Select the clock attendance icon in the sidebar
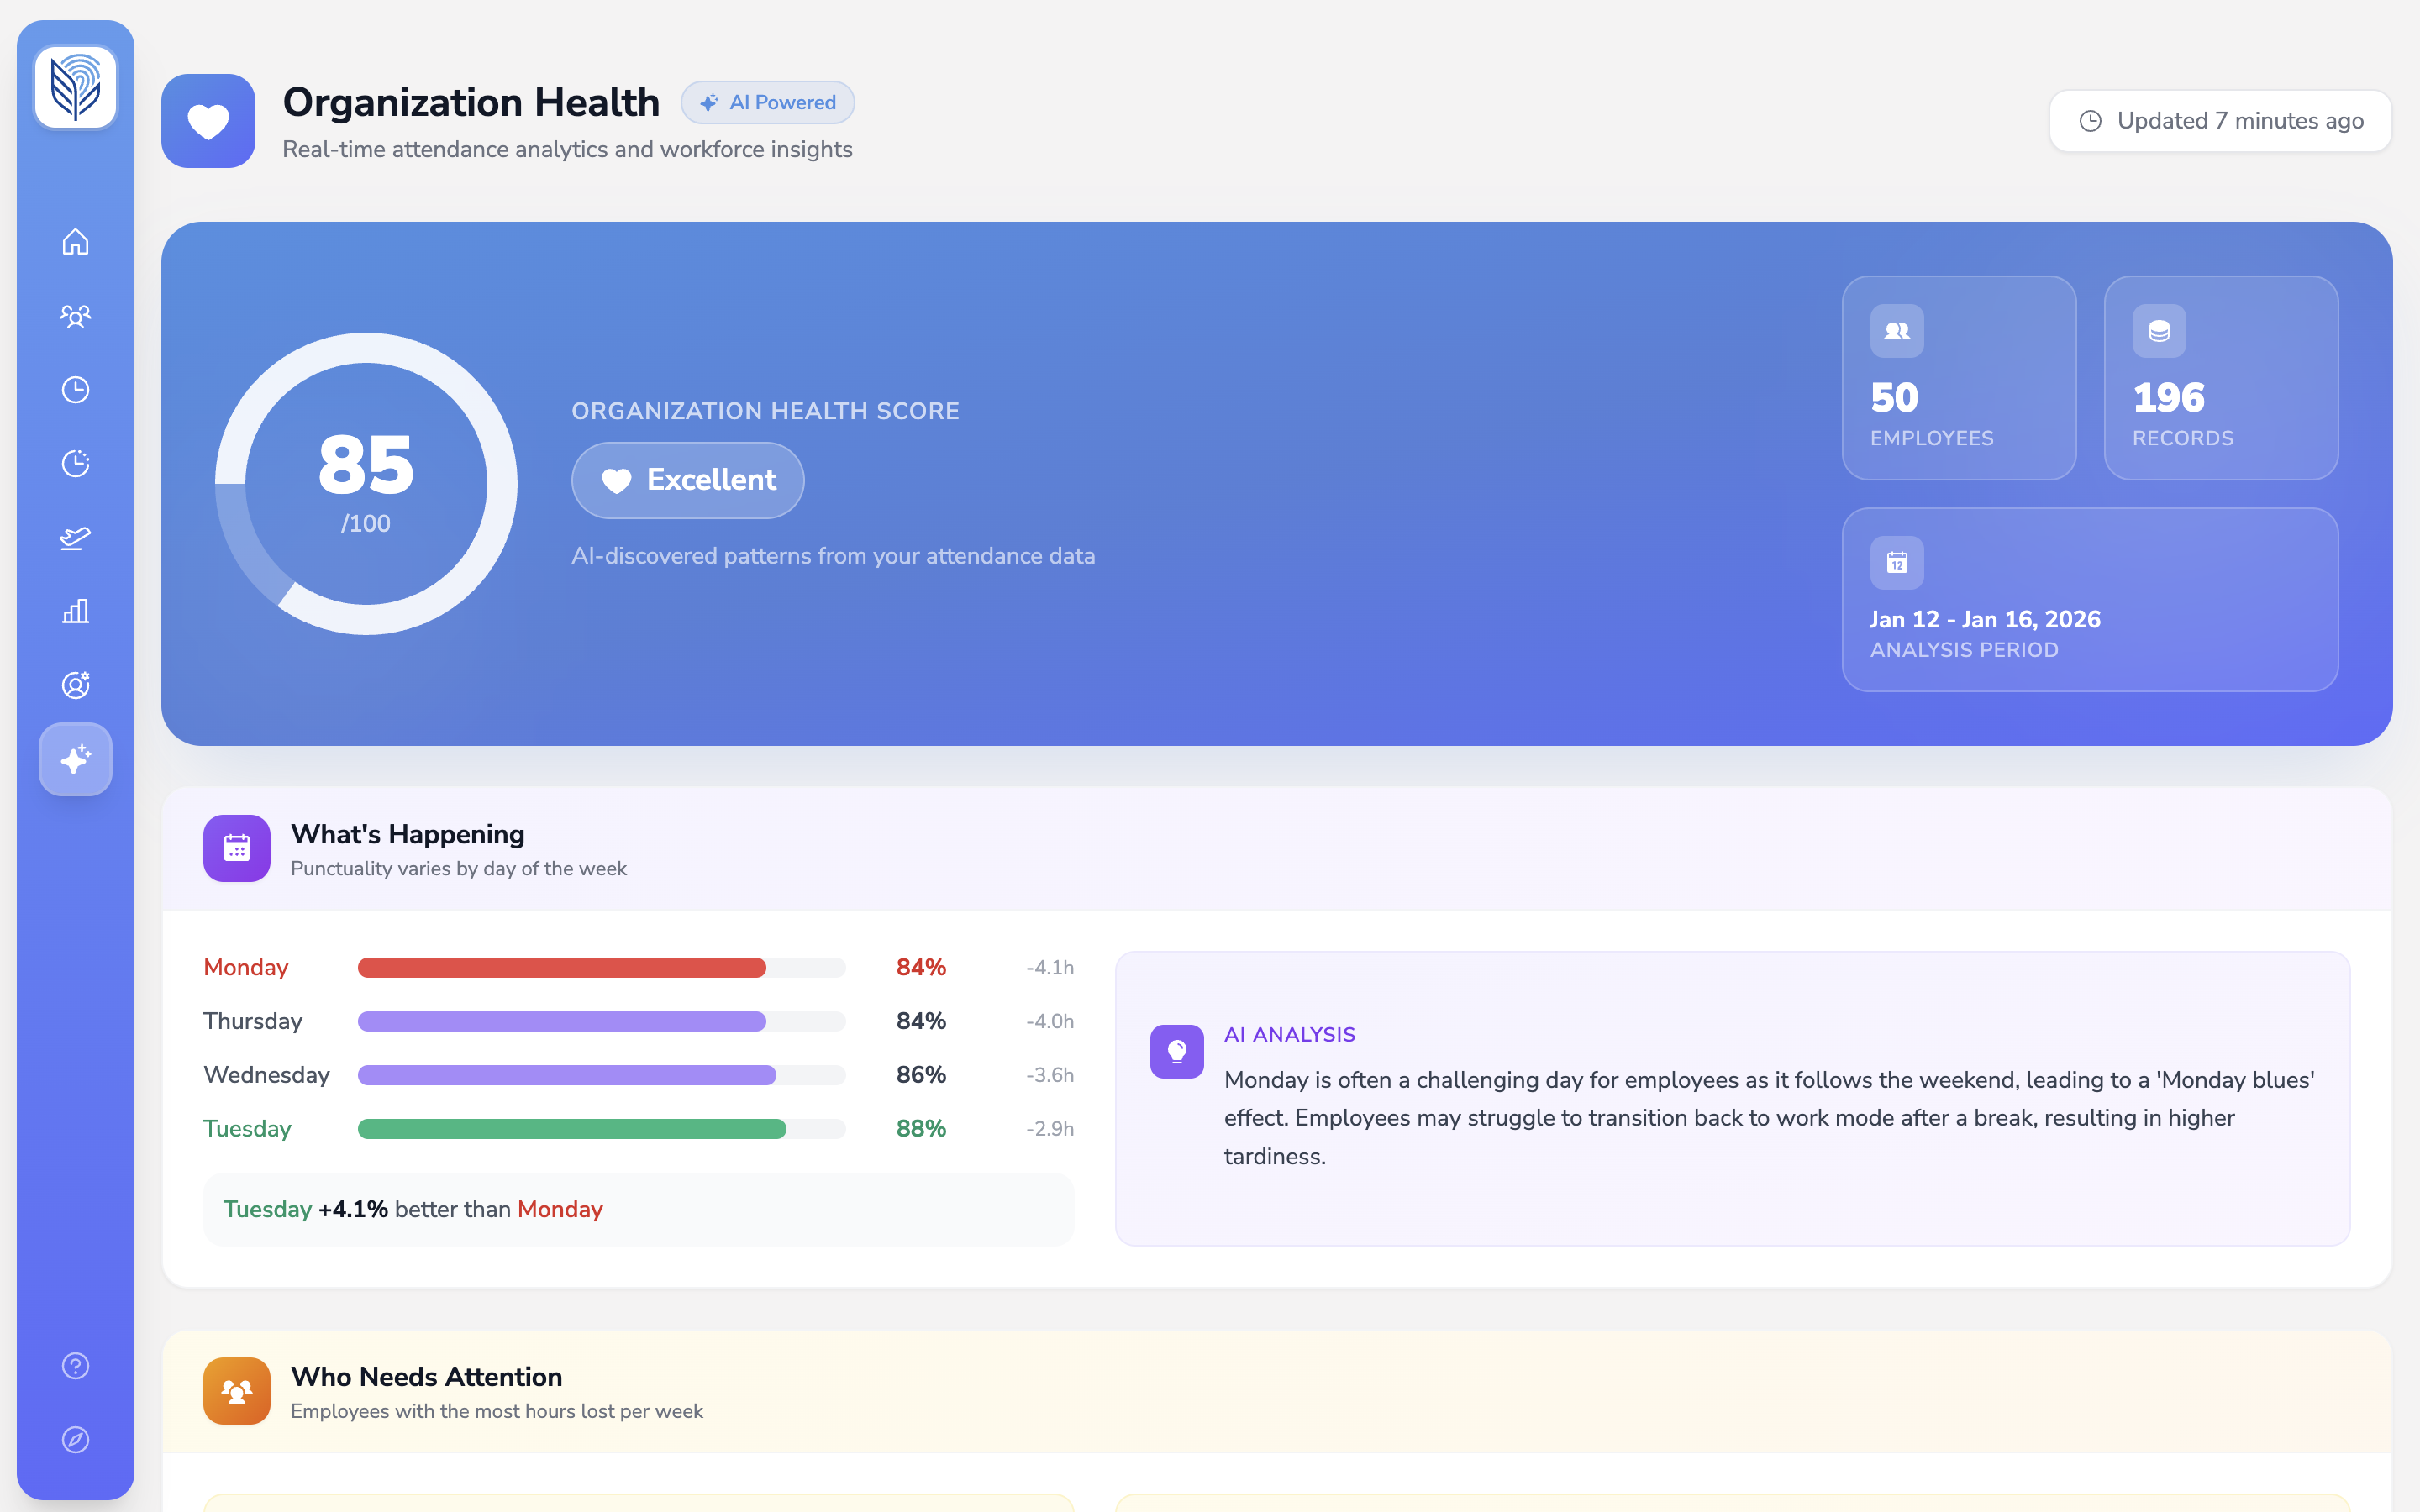Image resolution: width=2420 pixels, height=1512 pixels. tap(76, 390)
